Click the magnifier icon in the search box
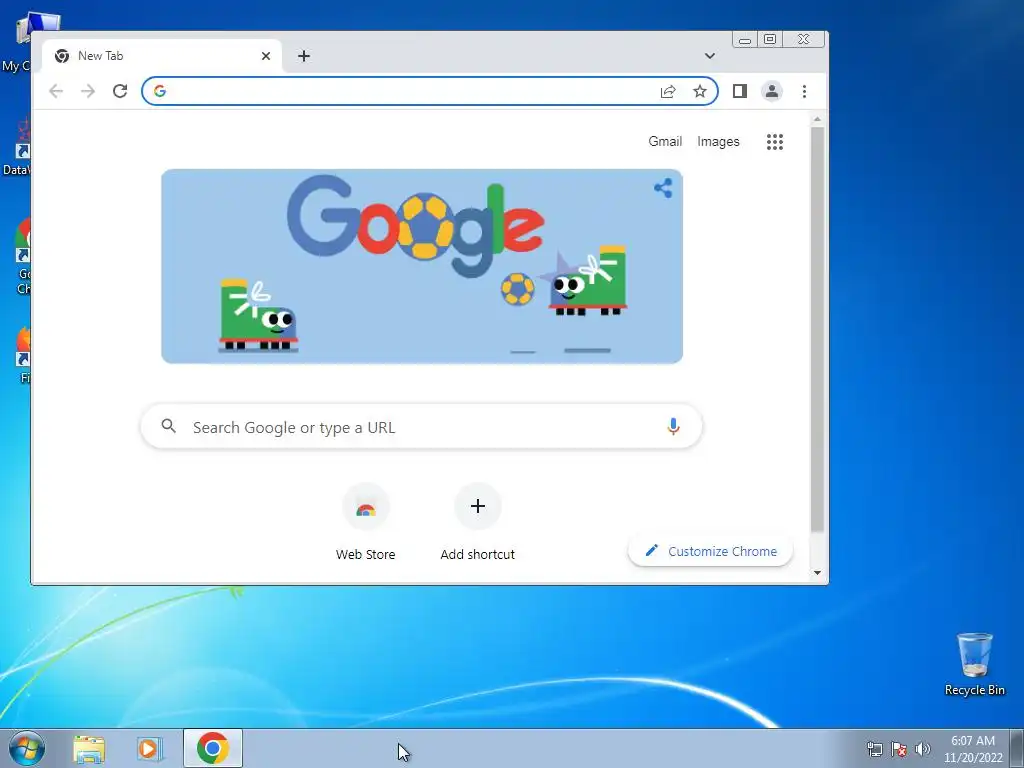Screen dimensions: 1024x768 [x=168, y=426]
